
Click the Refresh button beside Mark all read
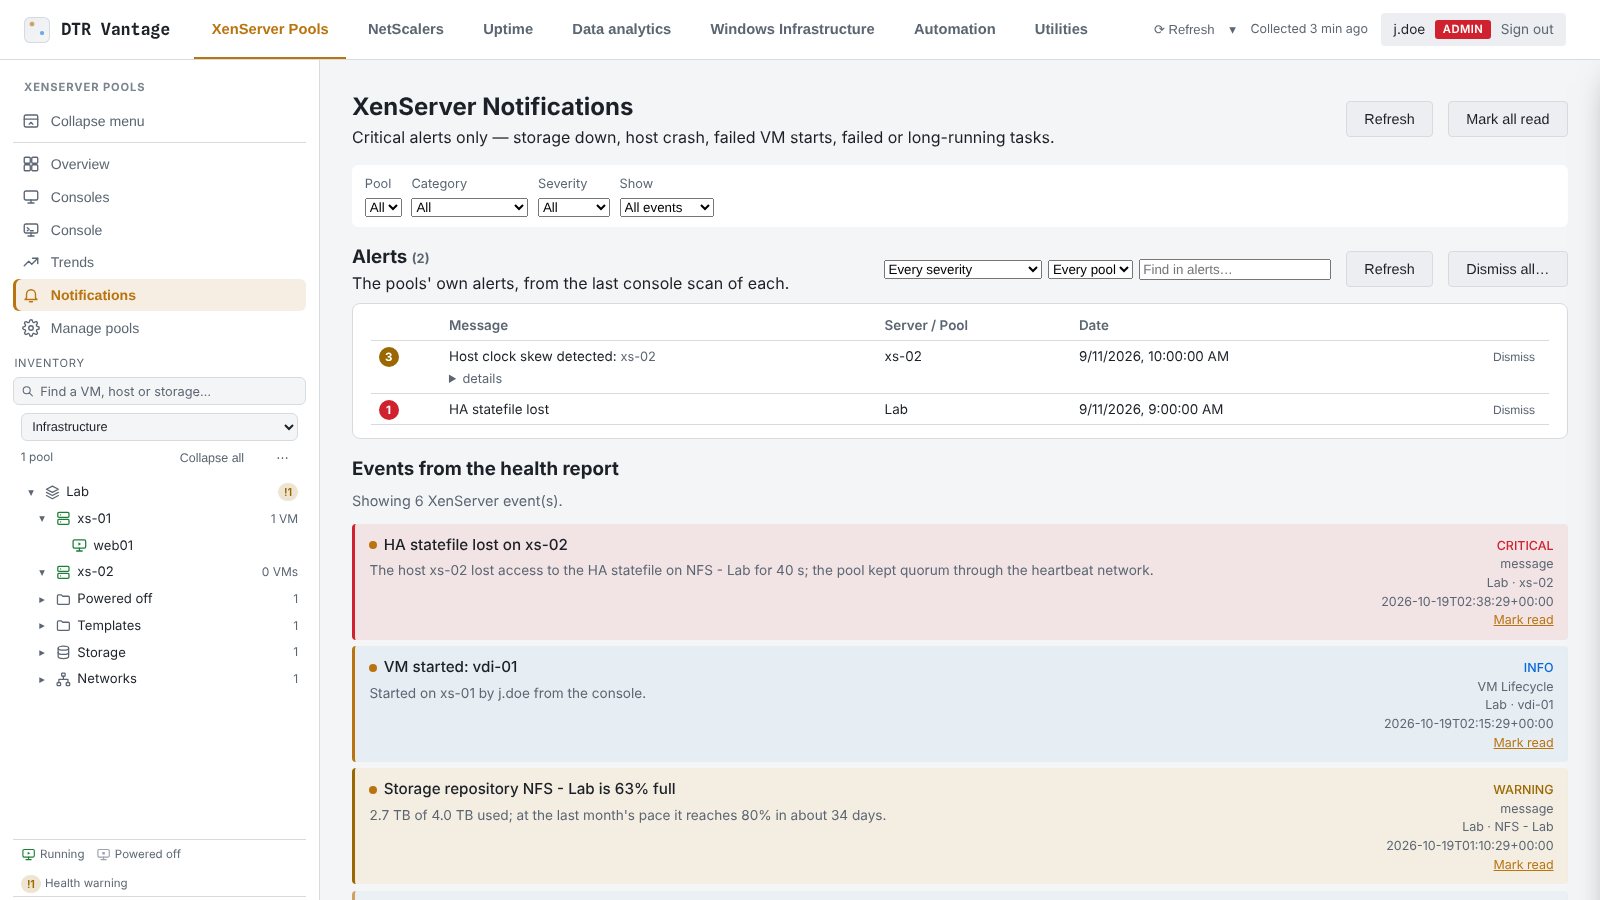[1389, 119]
